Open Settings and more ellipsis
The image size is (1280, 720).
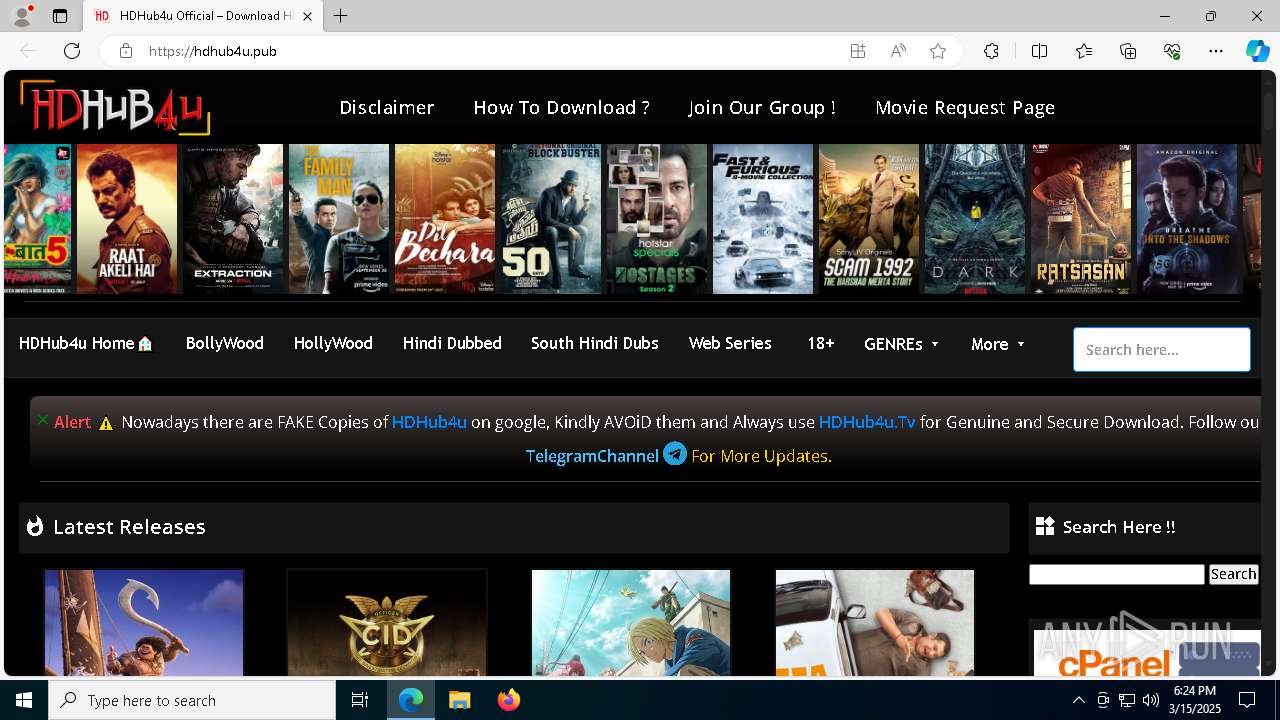[1216, 51]
